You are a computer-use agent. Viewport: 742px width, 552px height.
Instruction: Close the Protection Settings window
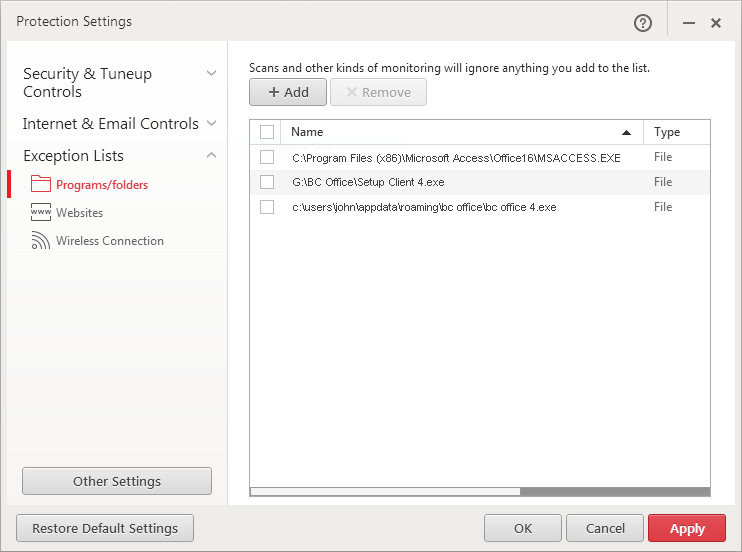point(716,22)
